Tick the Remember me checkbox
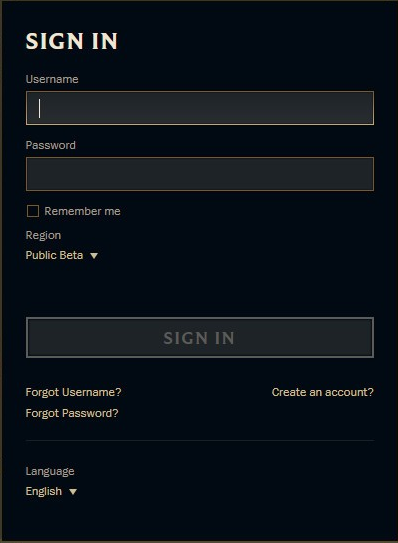Screen dimensions: 398x543 coord(33,211)
